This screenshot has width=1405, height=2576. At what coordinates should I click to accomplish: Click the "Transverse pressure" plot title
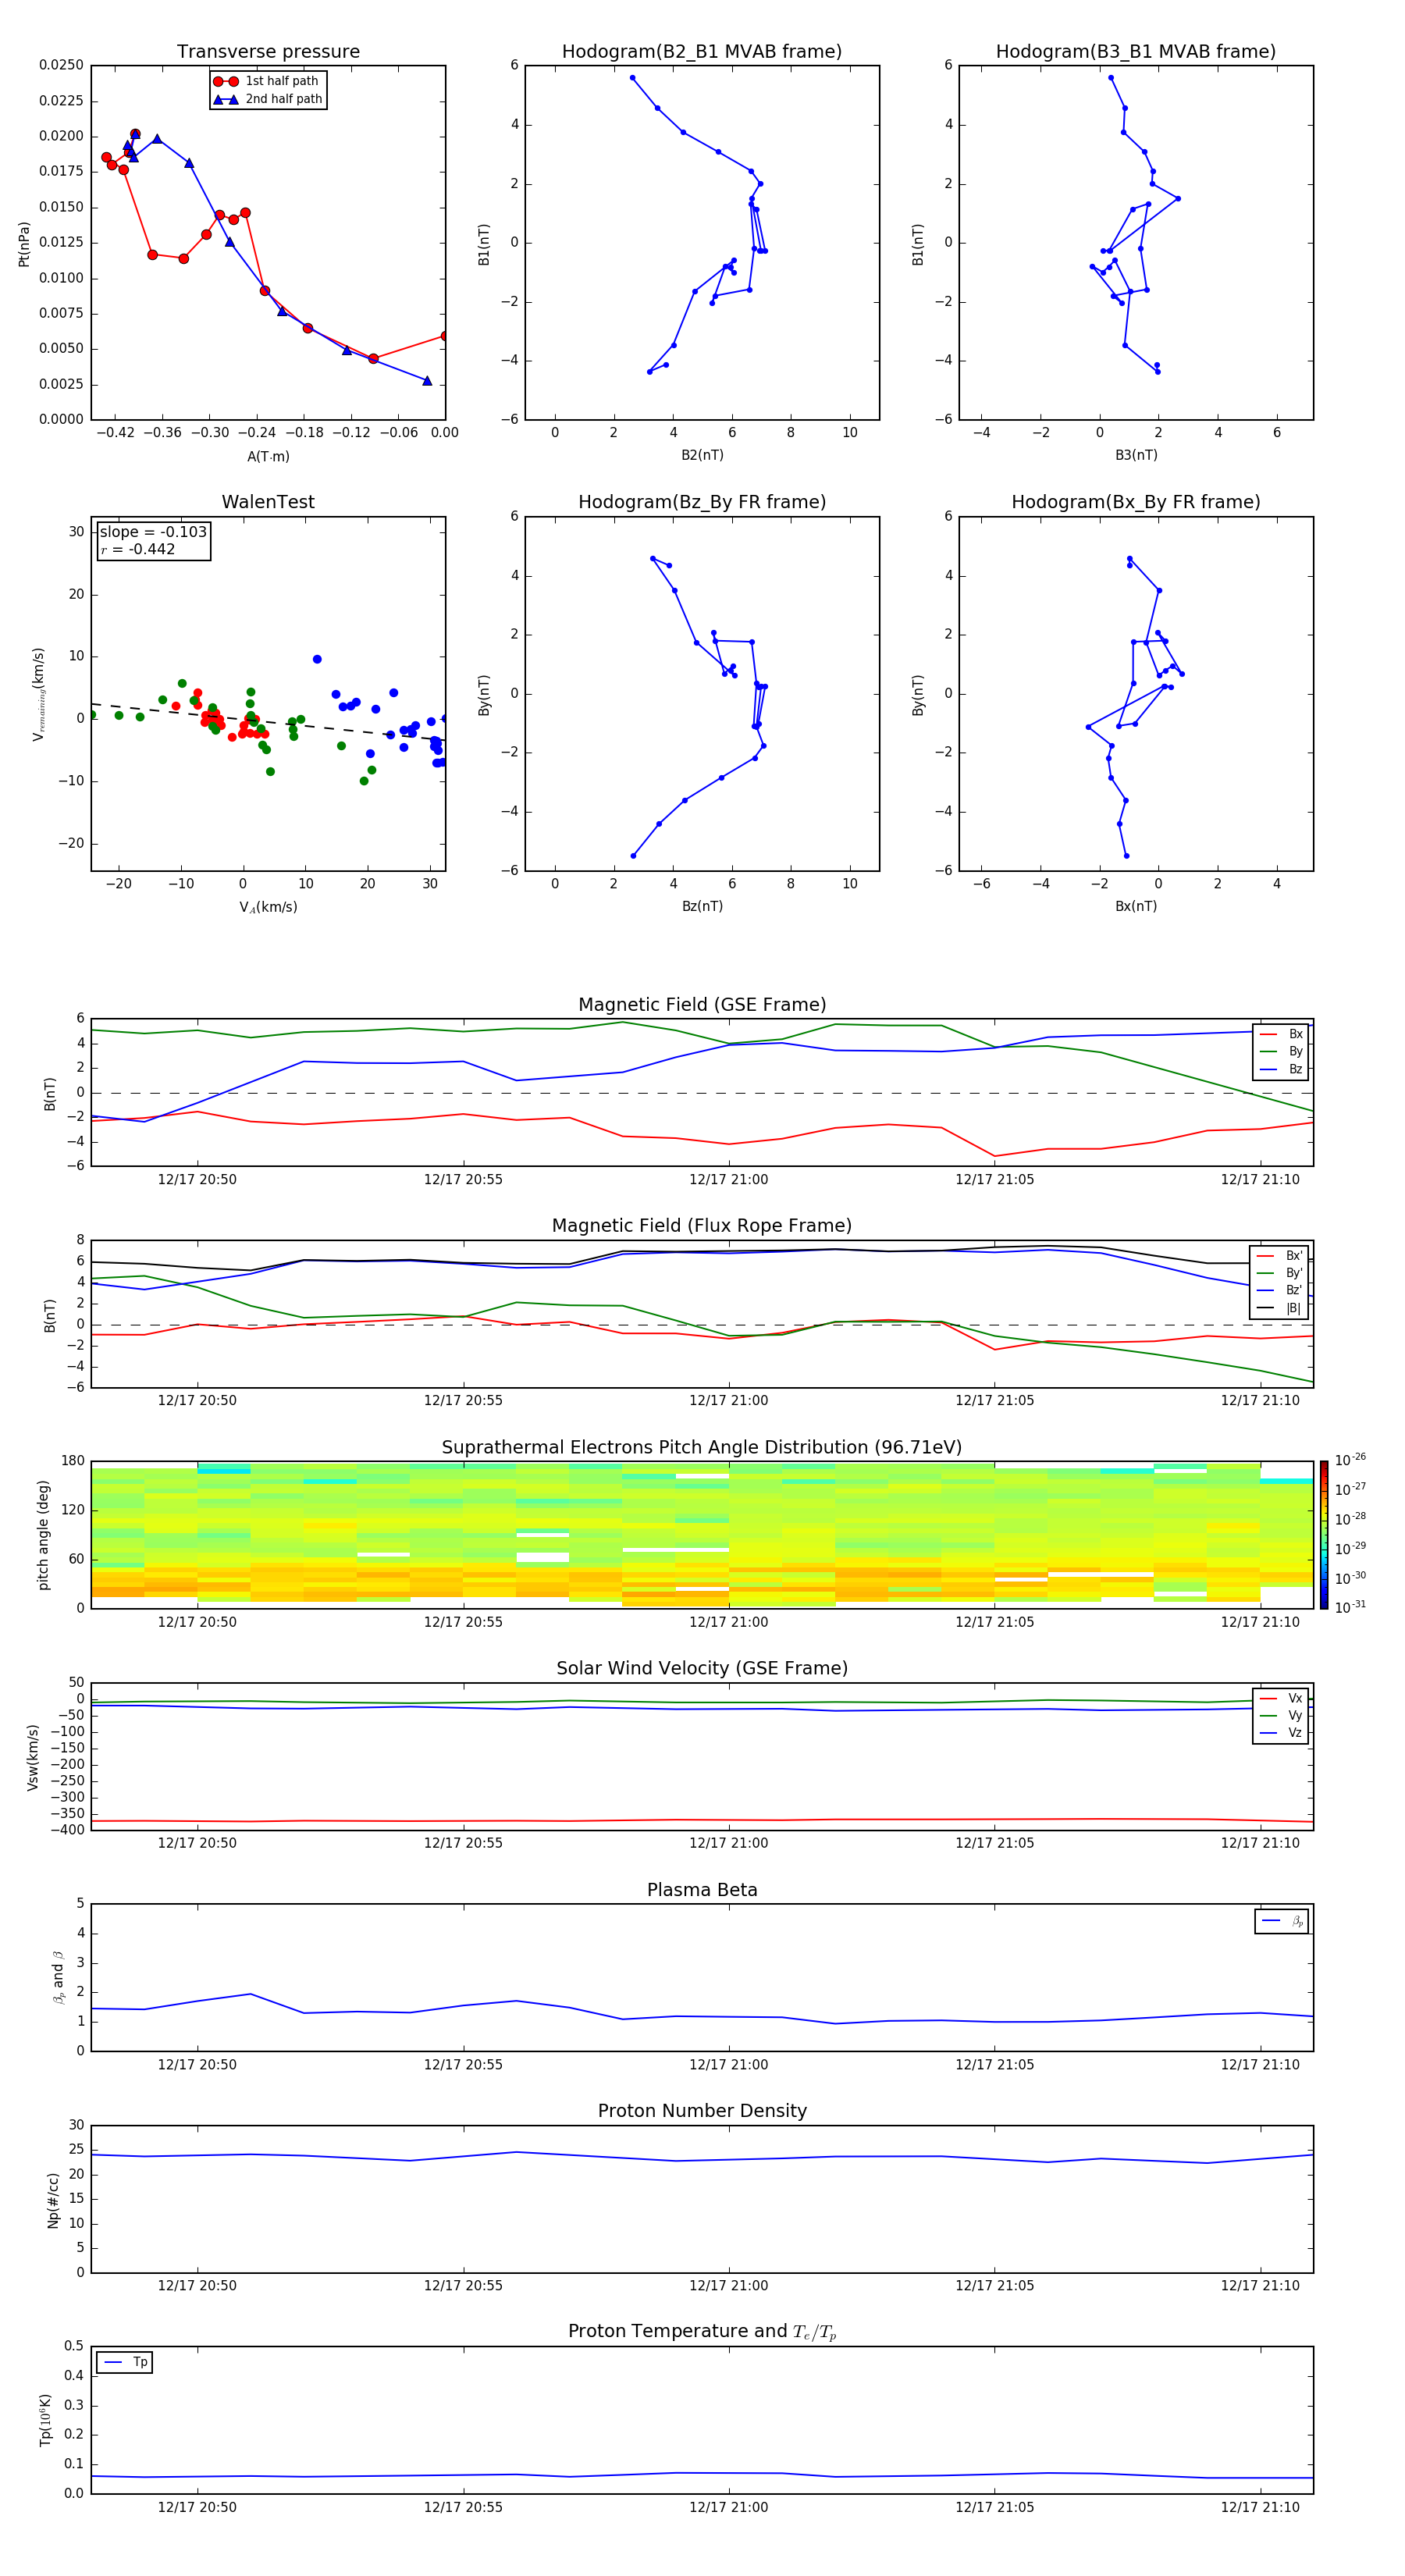click(268, 52)
